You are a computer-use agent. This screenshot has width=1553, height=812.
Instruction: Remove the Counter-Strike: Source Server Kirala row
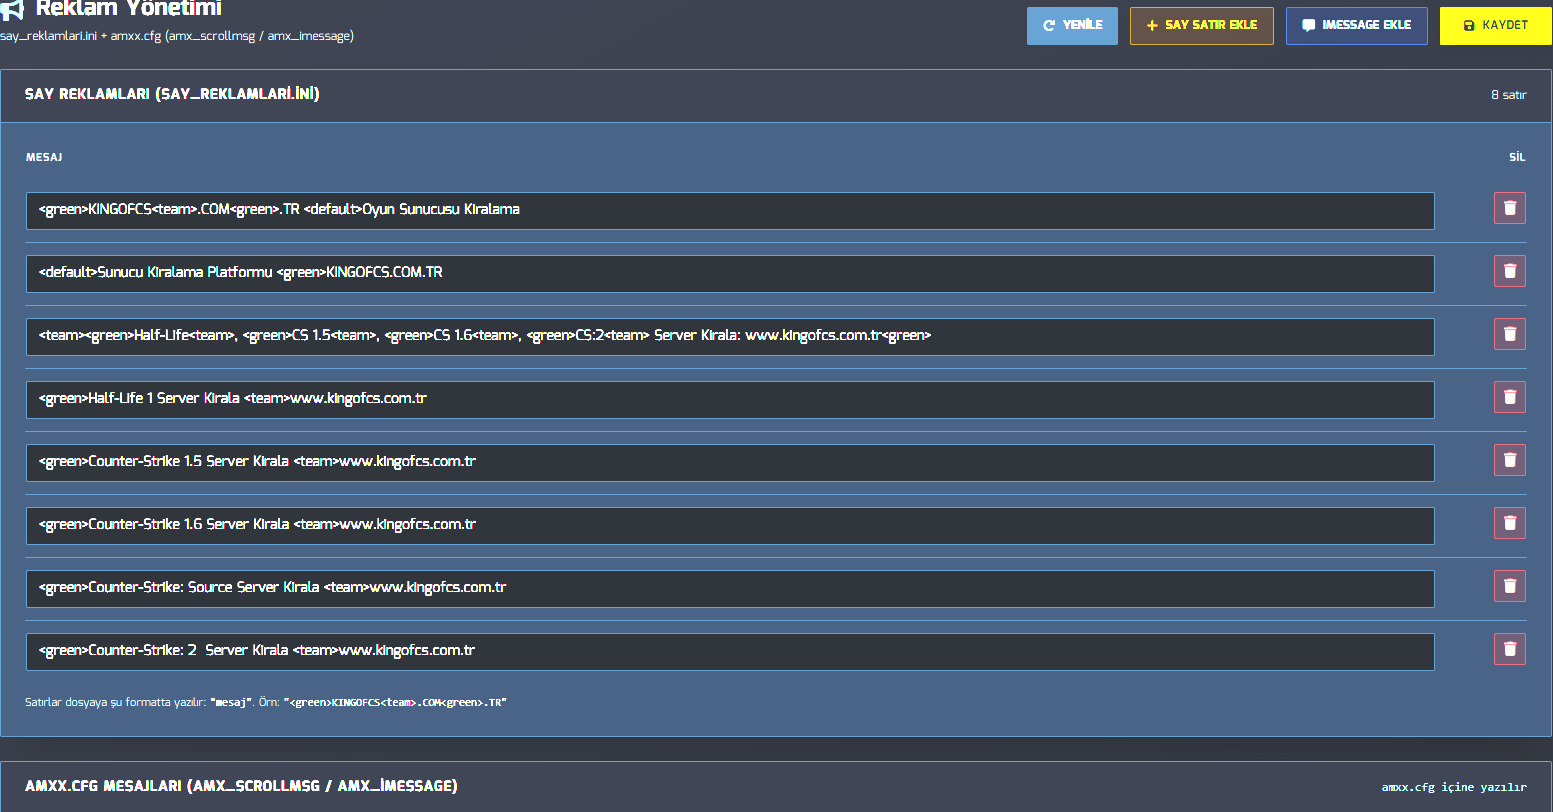tap(1510, 586)
